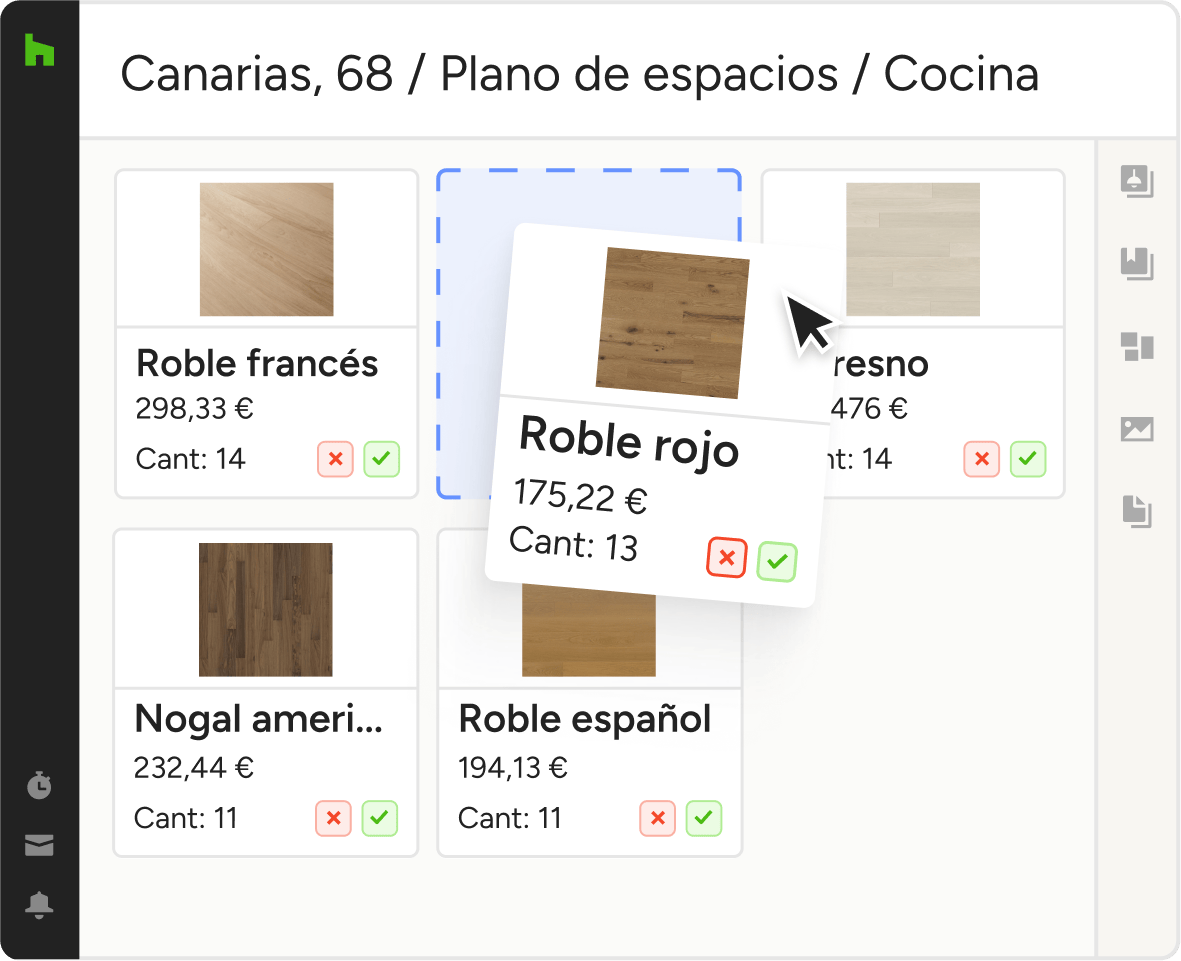Open the lamp products panel icon

[1137, 182]
